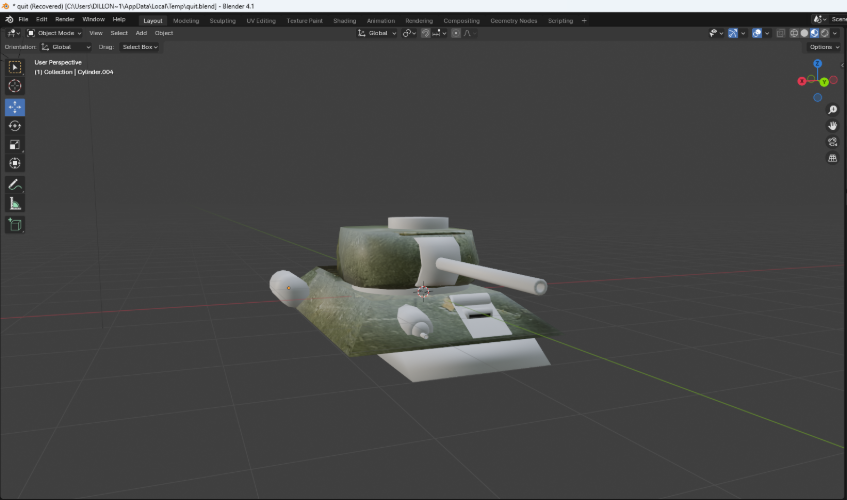The height and width of the screenshot is (500, 847).
Task: Open the pivot point dropdown
Action: tap(409, 33)
